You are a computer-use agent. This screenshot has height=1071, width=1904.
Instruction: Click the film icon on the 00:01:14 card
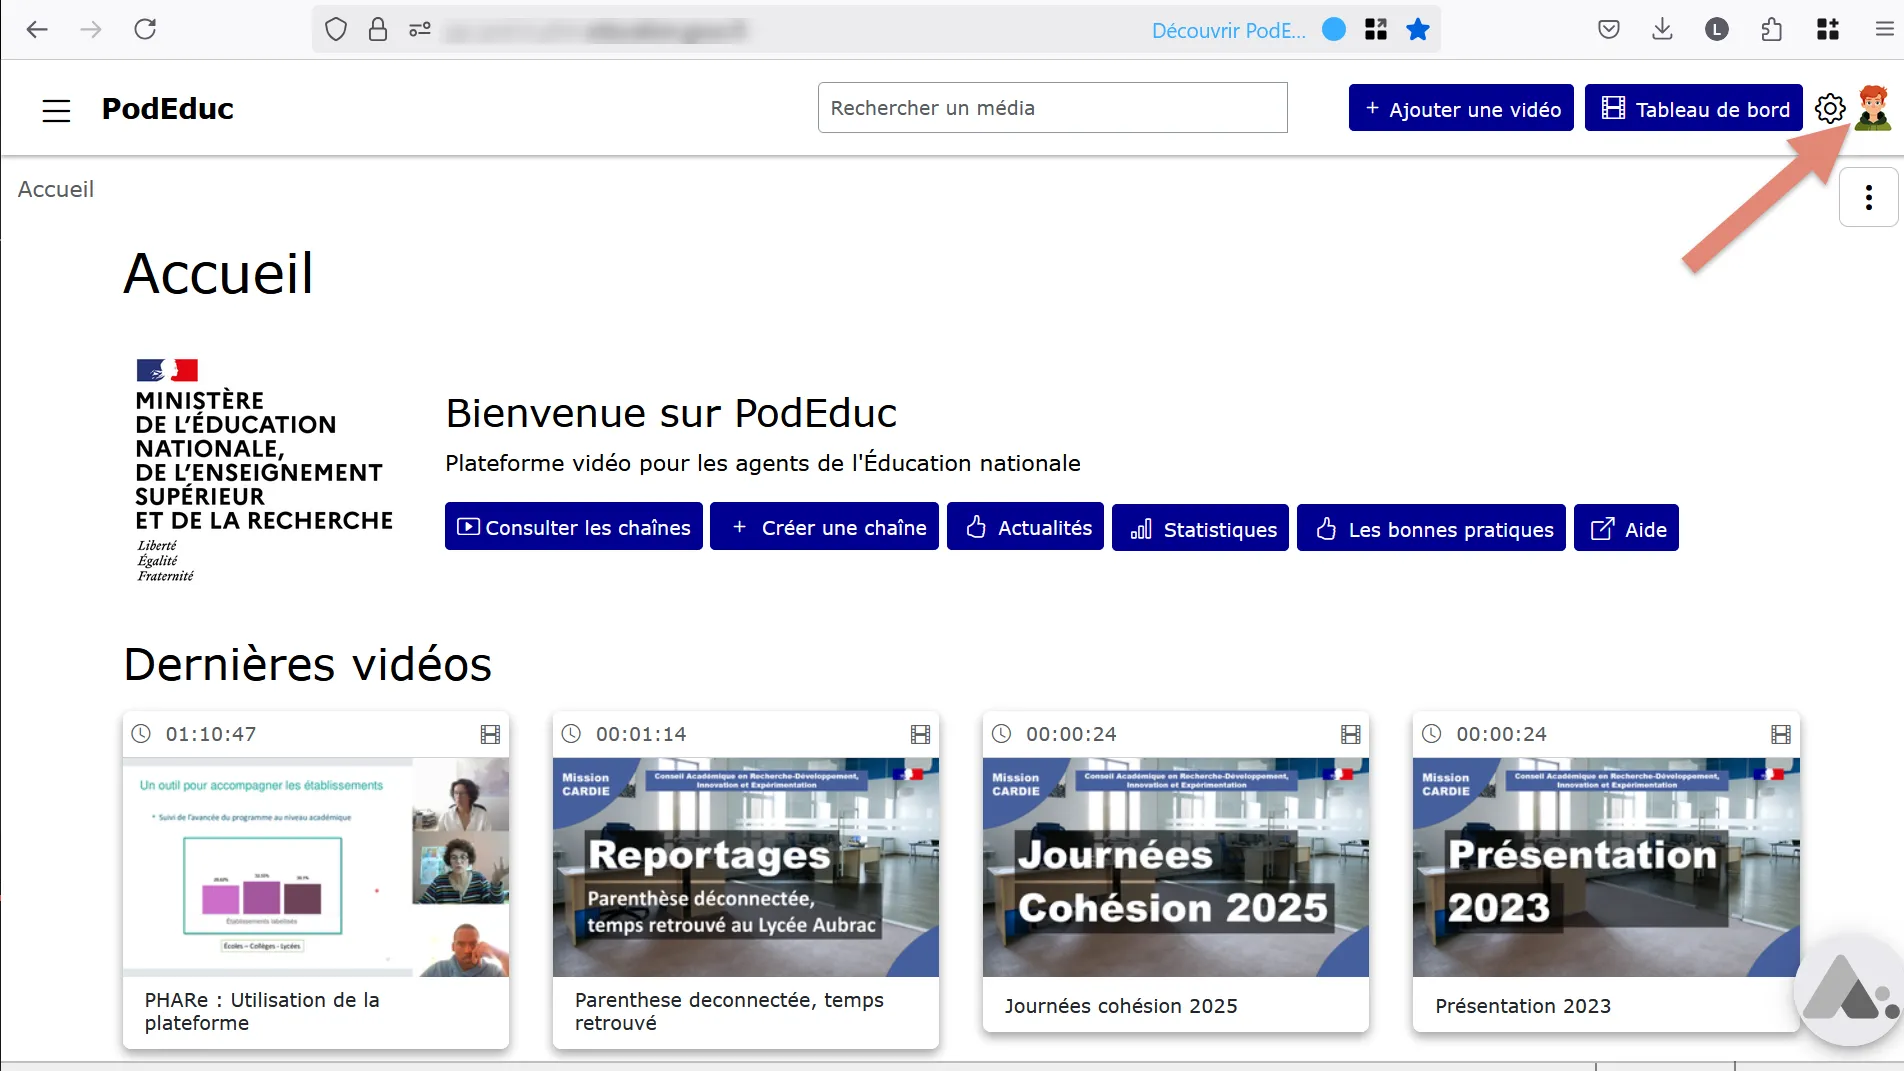pyautogui.click(x=920, y=734)
